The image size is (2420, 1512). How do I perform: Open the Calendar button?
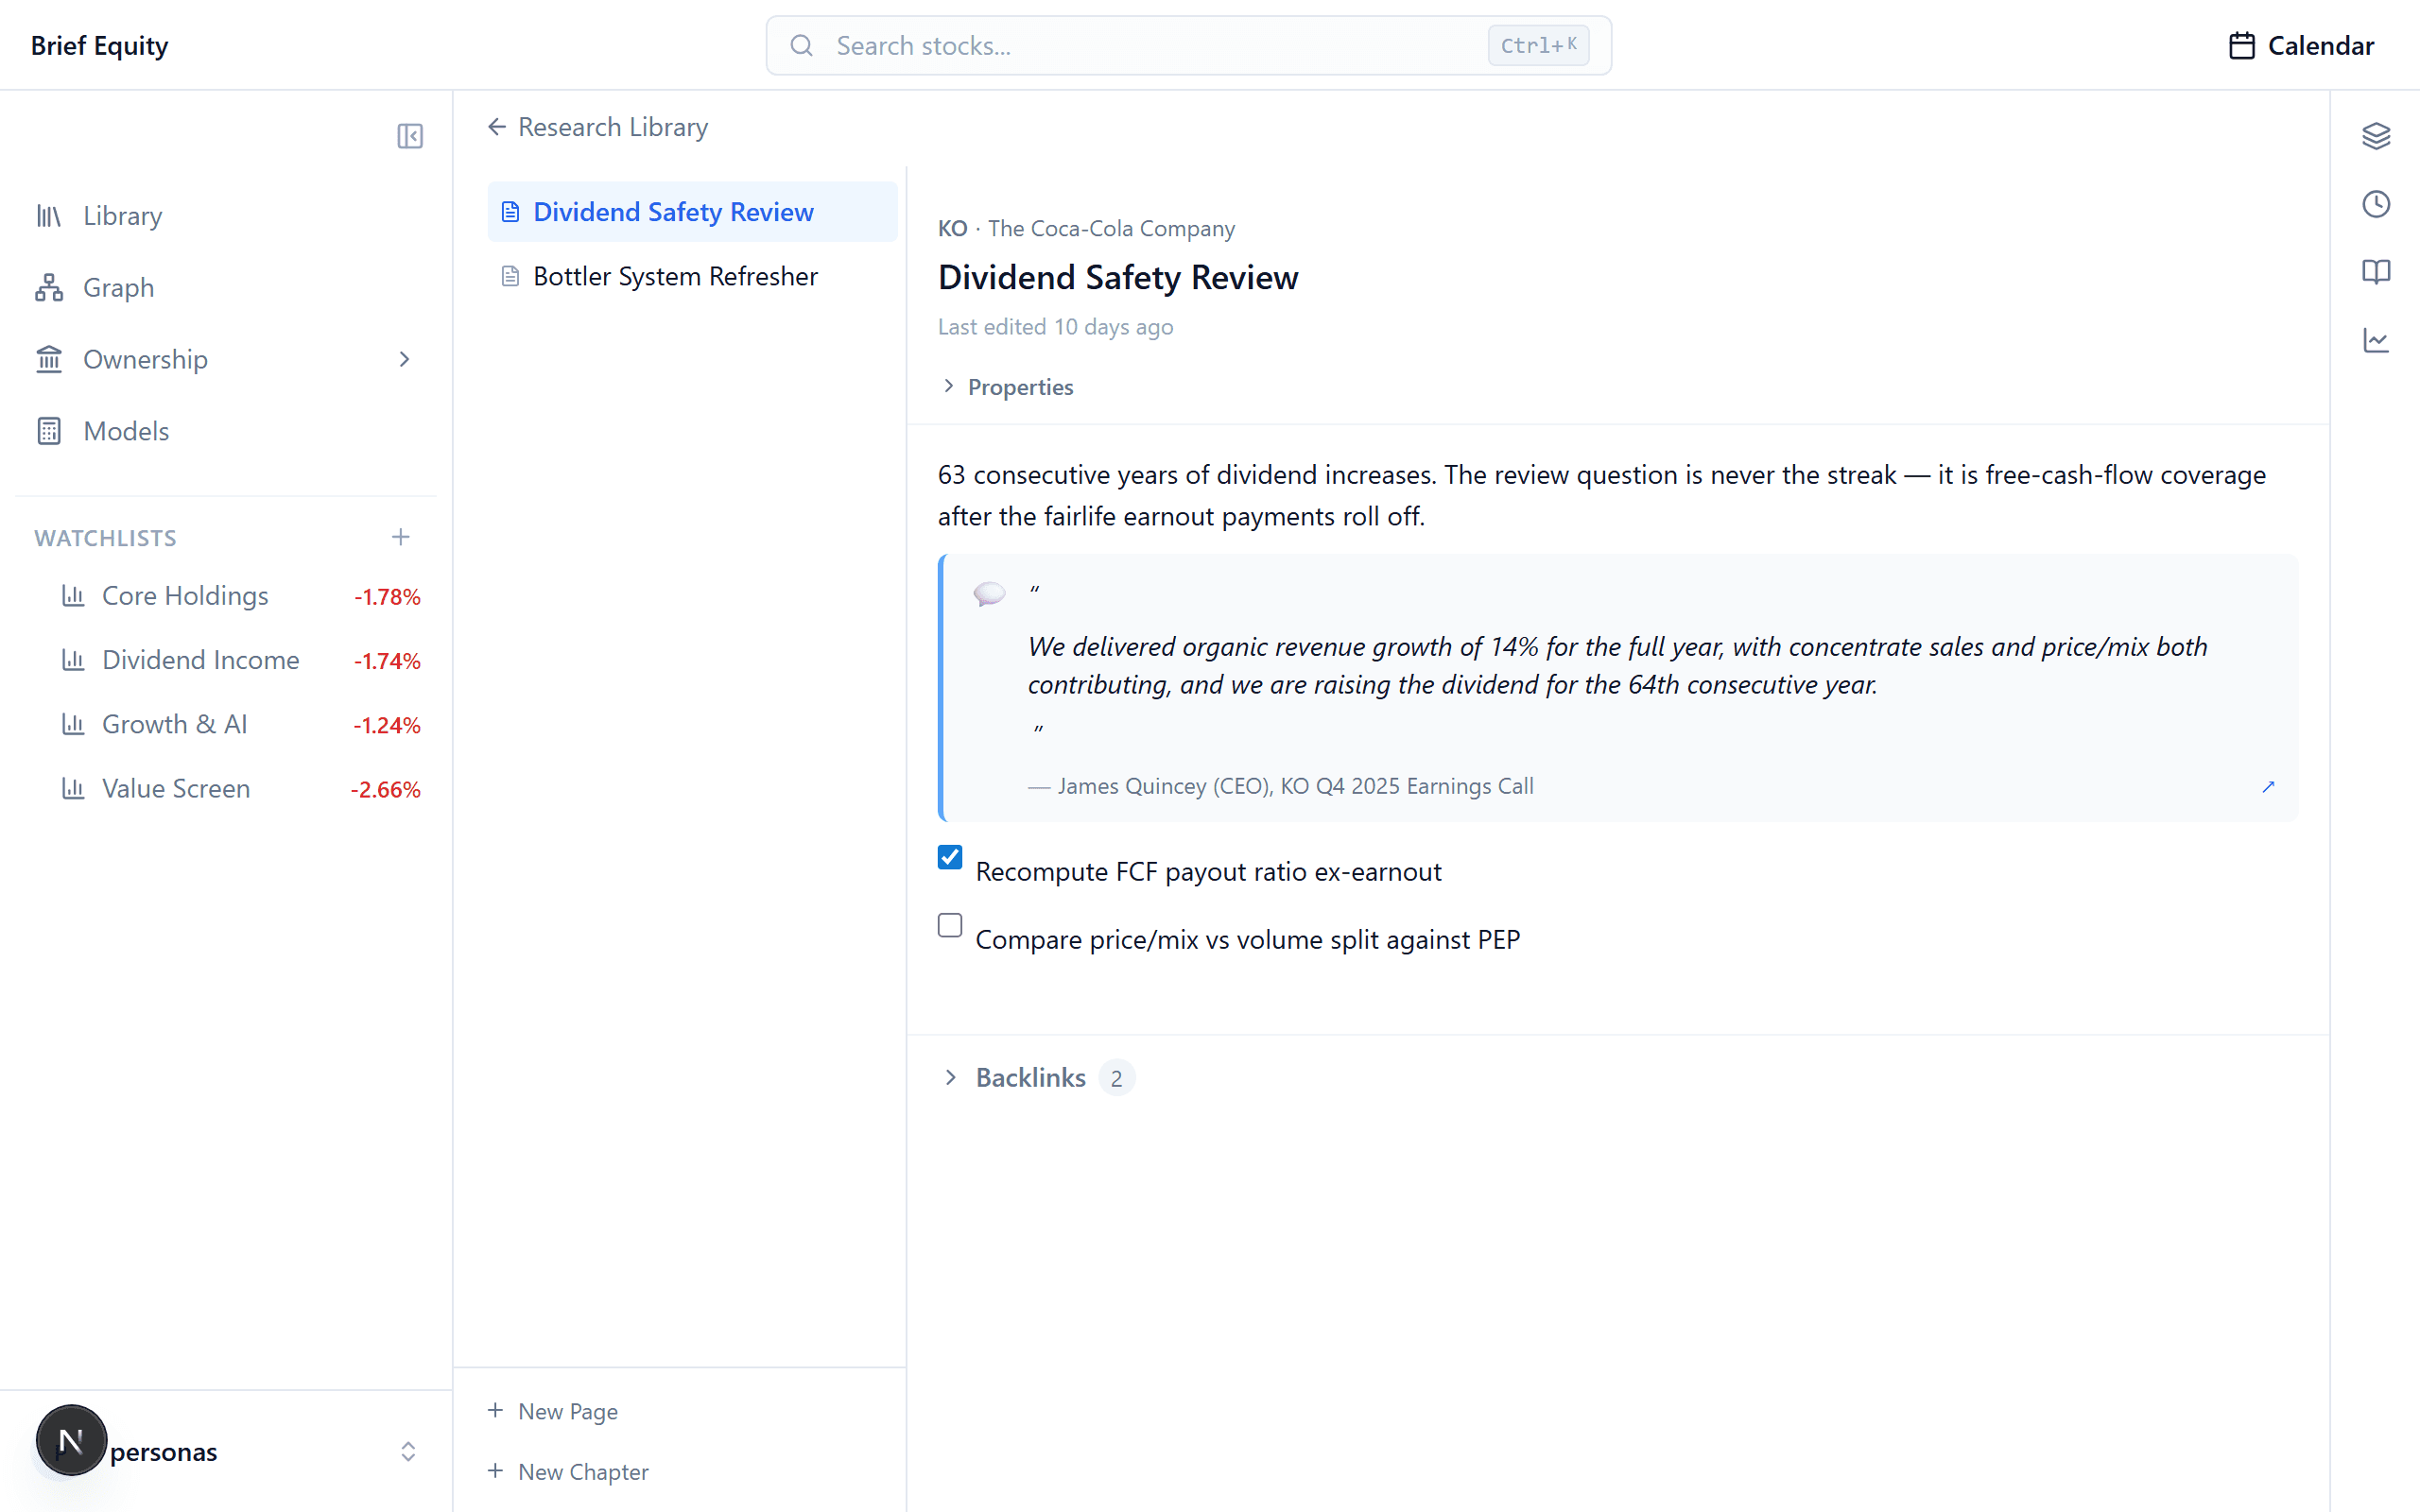click(2301, 46)
